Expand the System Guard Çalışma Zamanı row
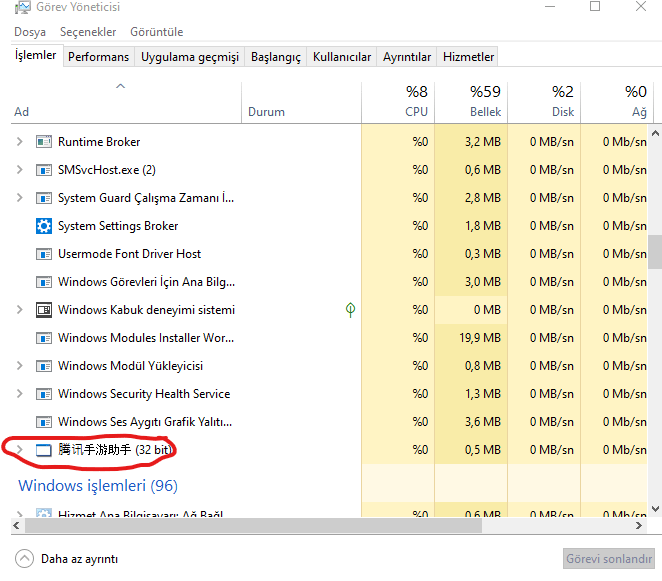 (x=19, y=198)
